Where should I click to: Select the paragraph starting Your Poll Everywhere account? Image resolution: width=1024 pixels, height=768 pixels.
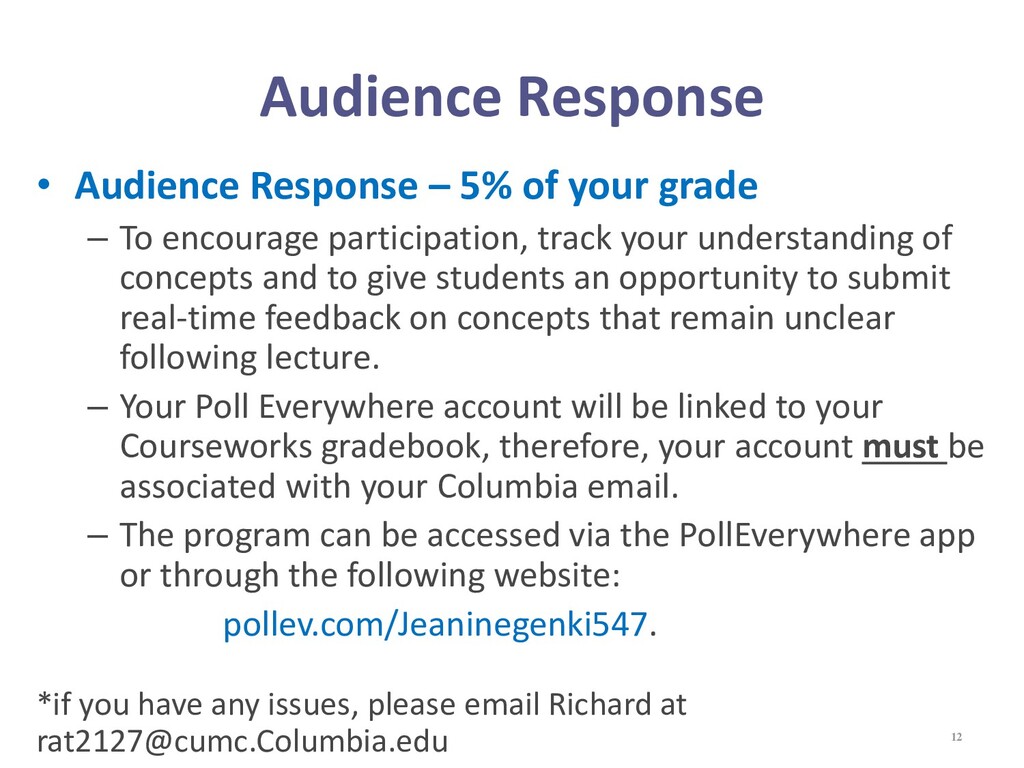coord(551,447)
